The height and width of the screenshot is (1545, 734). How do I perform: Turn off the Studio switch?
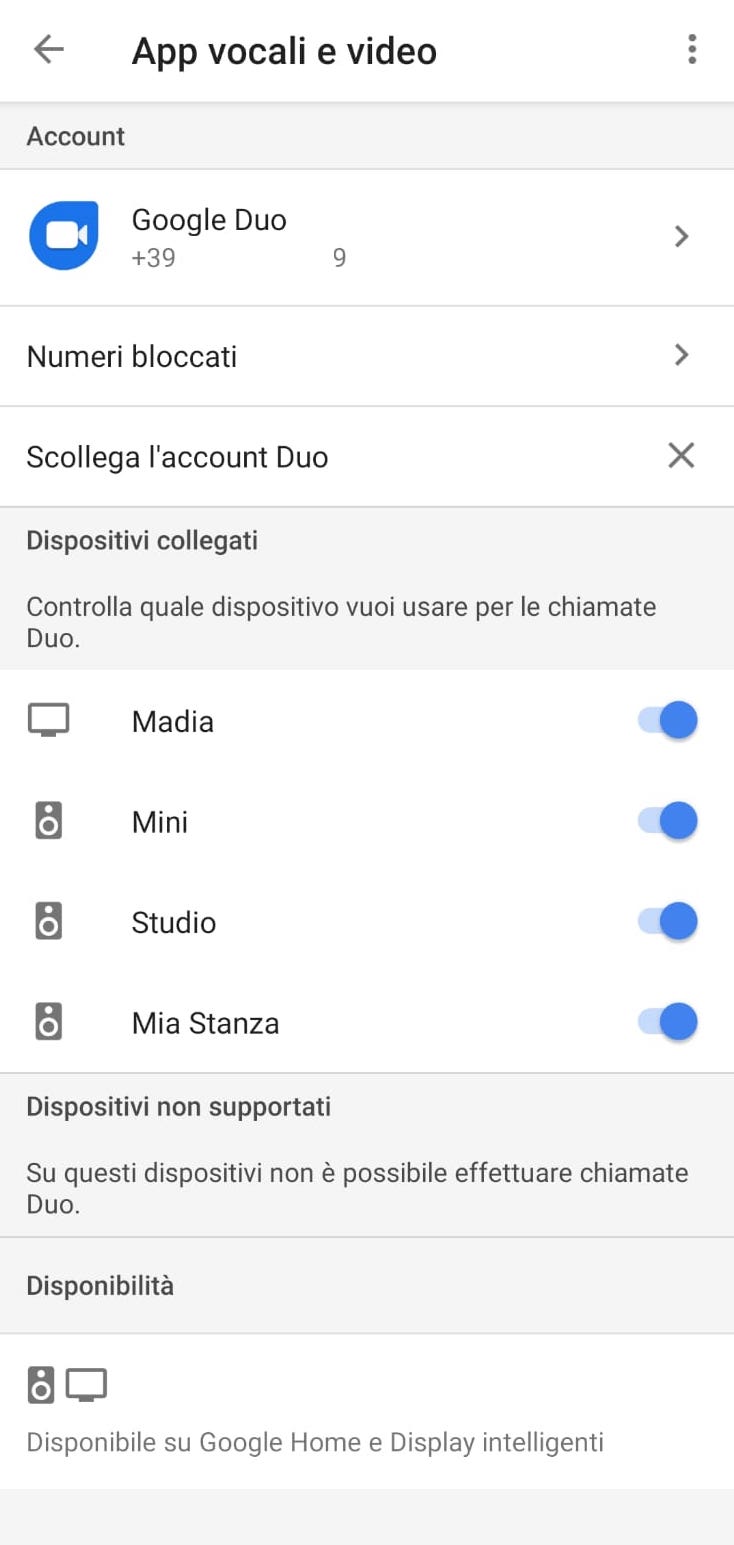click(x=668, y=921)
